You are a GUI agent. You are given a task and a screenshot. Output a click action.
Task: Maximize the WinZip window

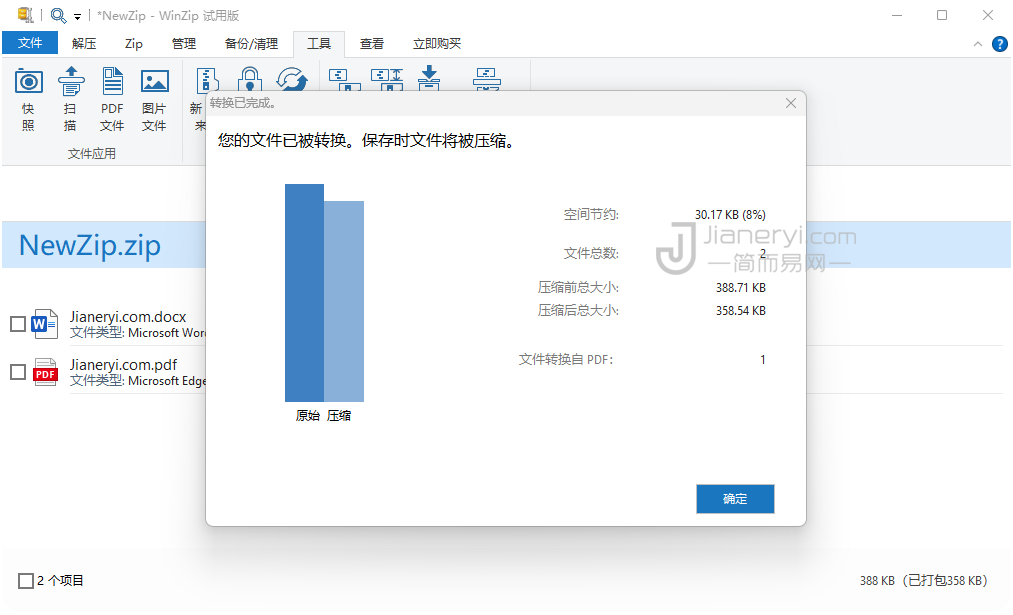(x=942, y=15)
